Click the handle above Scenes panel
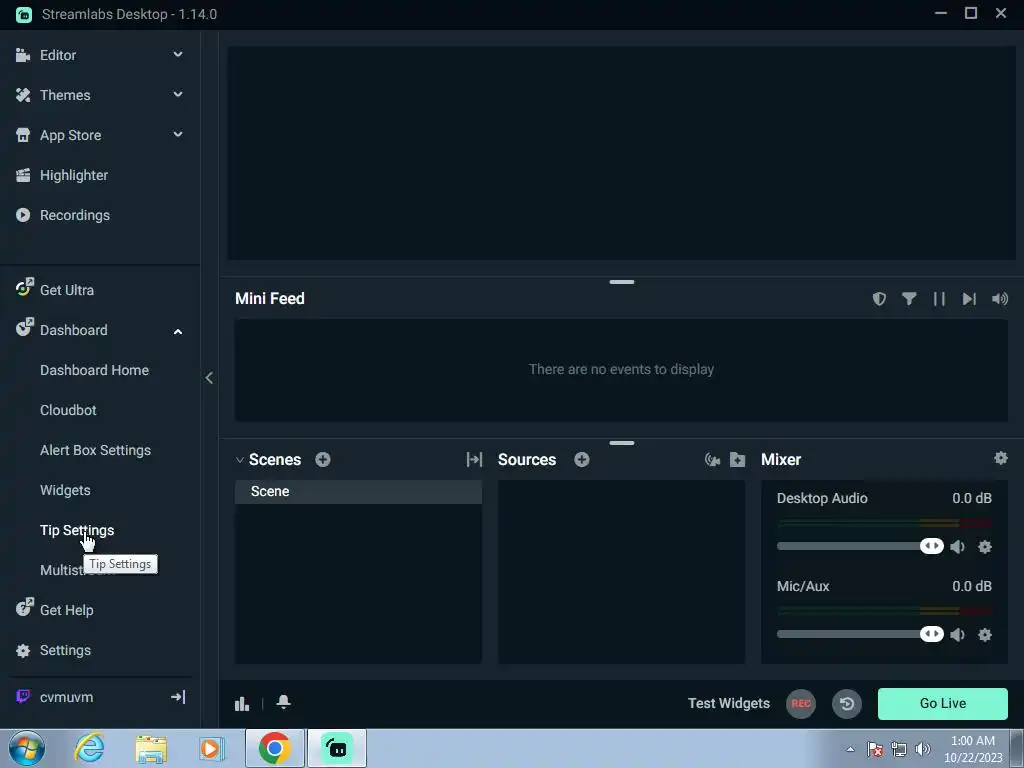1024x768 pixels. coord(622,443)
